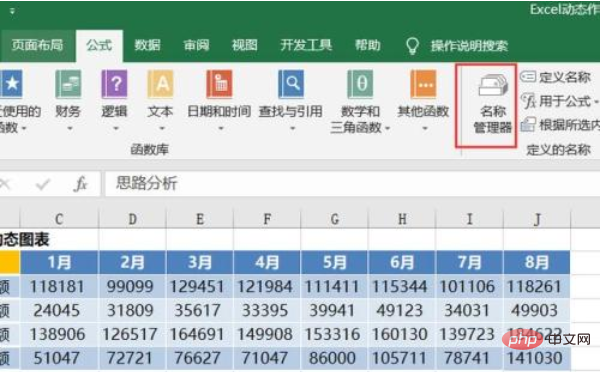The width and height of the screenshot is (601, 372).
Task: Select column I header
Action: point(470,219)
